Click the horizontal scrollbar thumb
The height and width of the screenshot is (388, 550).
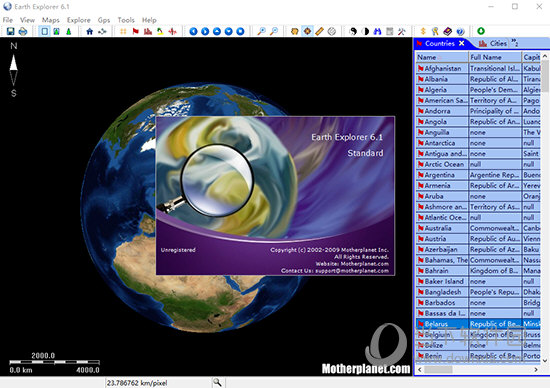438,369
